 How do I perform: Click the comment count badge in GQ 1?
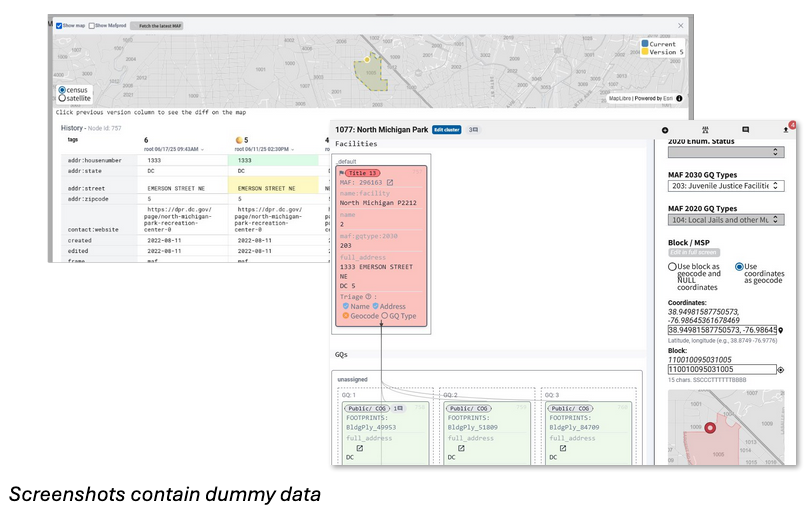(x=398, y=408)
